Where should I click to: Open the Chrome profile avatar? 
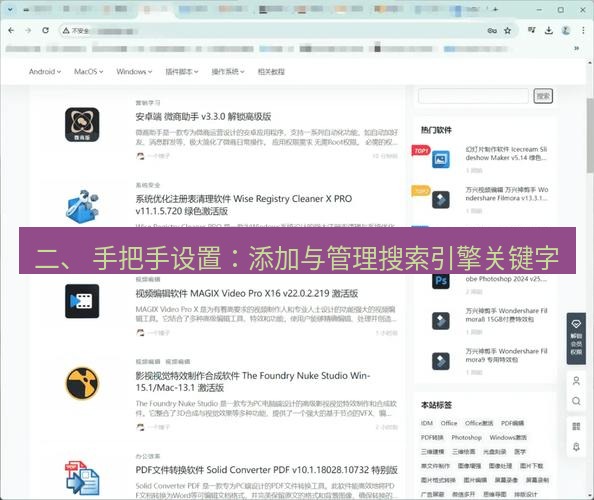pos(566,30)
